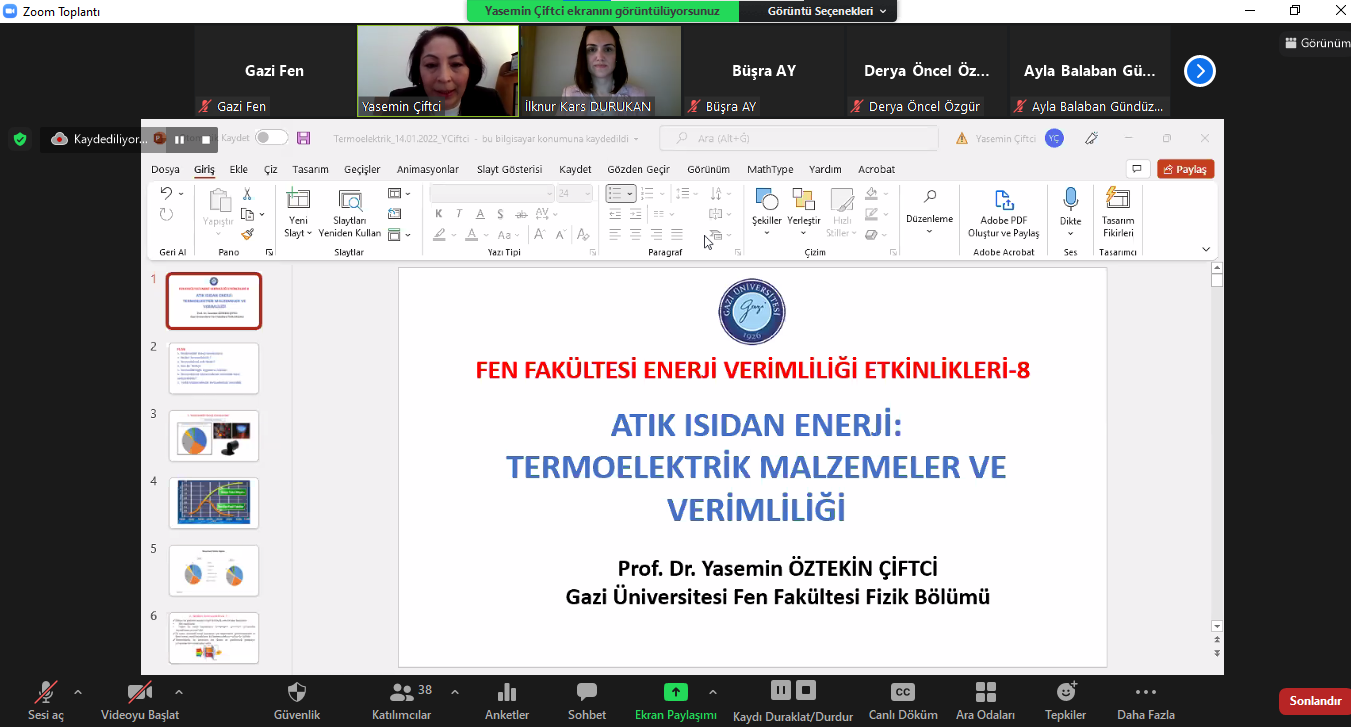This screenshot has width=1351, height=727.
Task: Open Tasarım Fikirleri designer icon
Action: pyautogui.click(x=1117, y=199)
